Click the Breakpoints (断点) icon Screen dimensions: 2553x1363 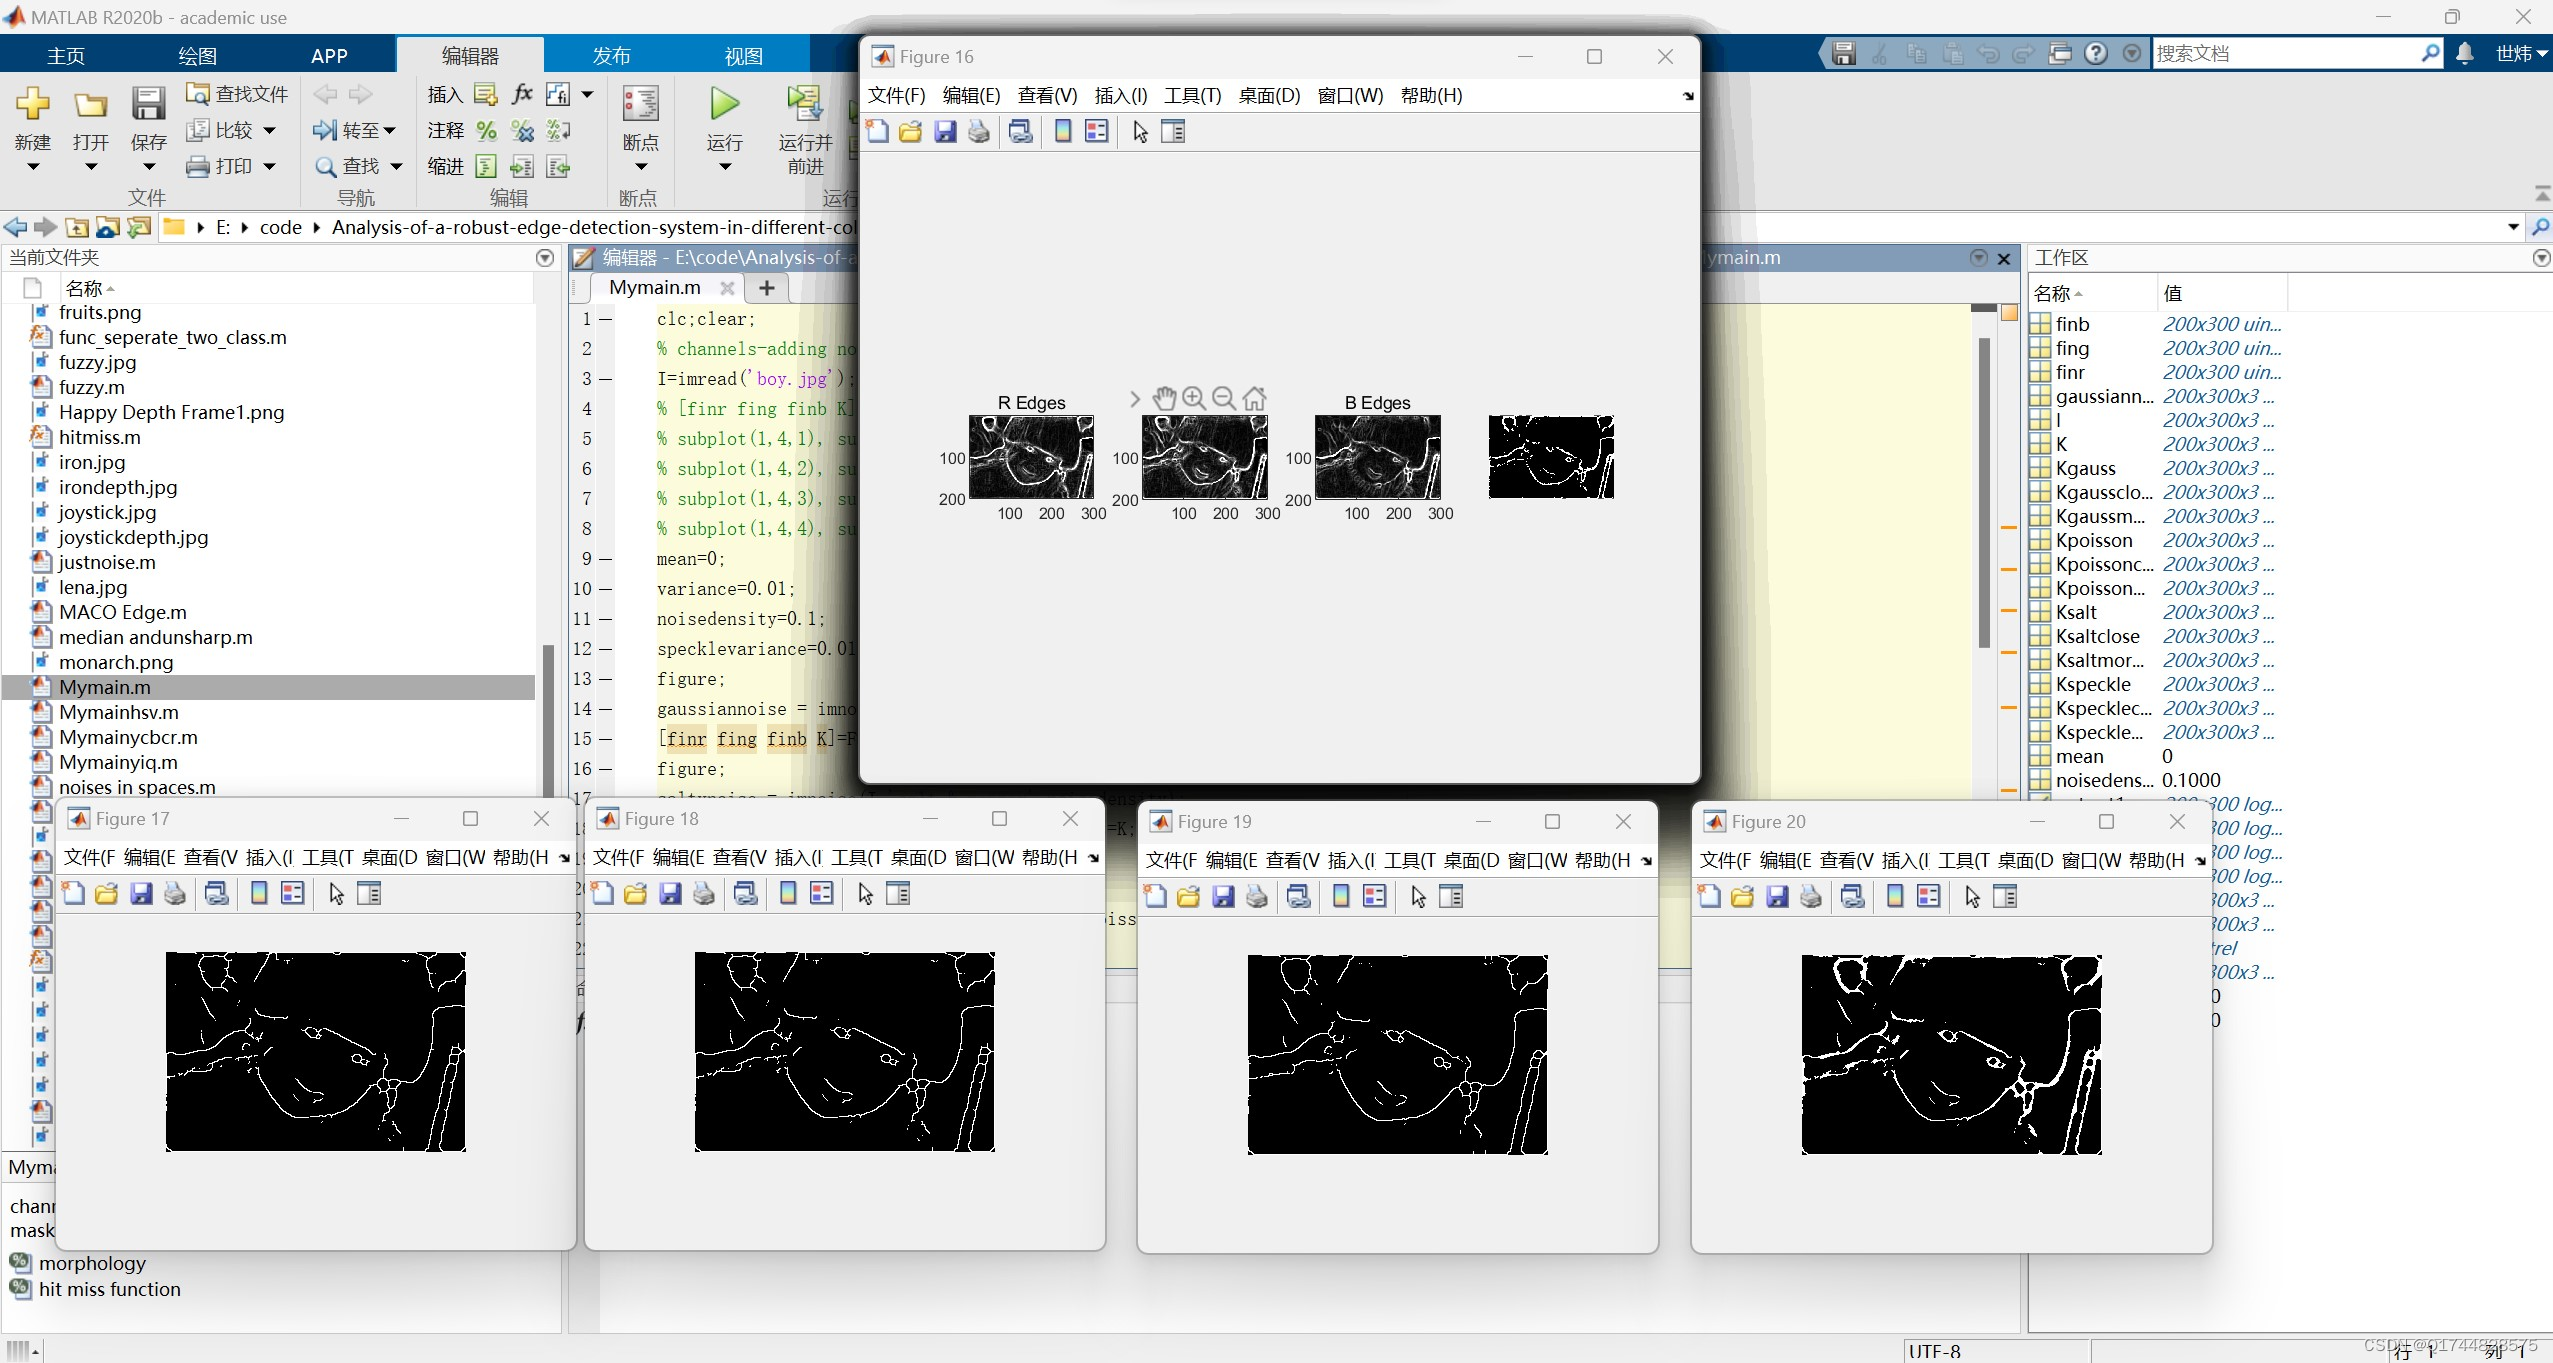coord(640,104)
